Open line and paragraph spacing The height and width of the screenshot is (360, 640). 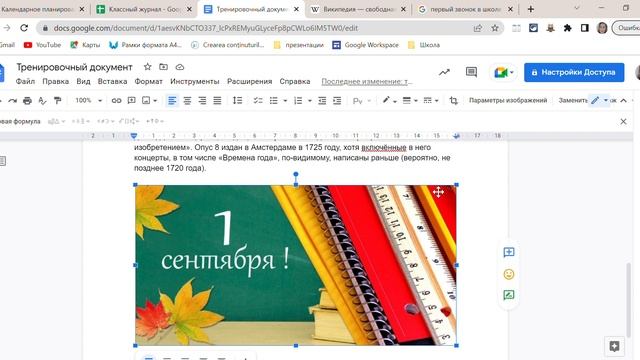pyautogui.click(x=238, y=100)
